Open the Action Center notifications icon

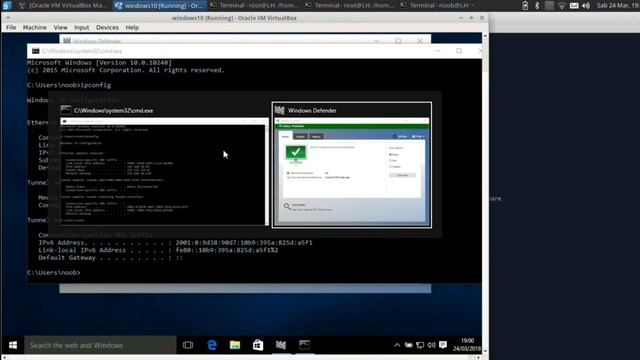click(443, 345)
